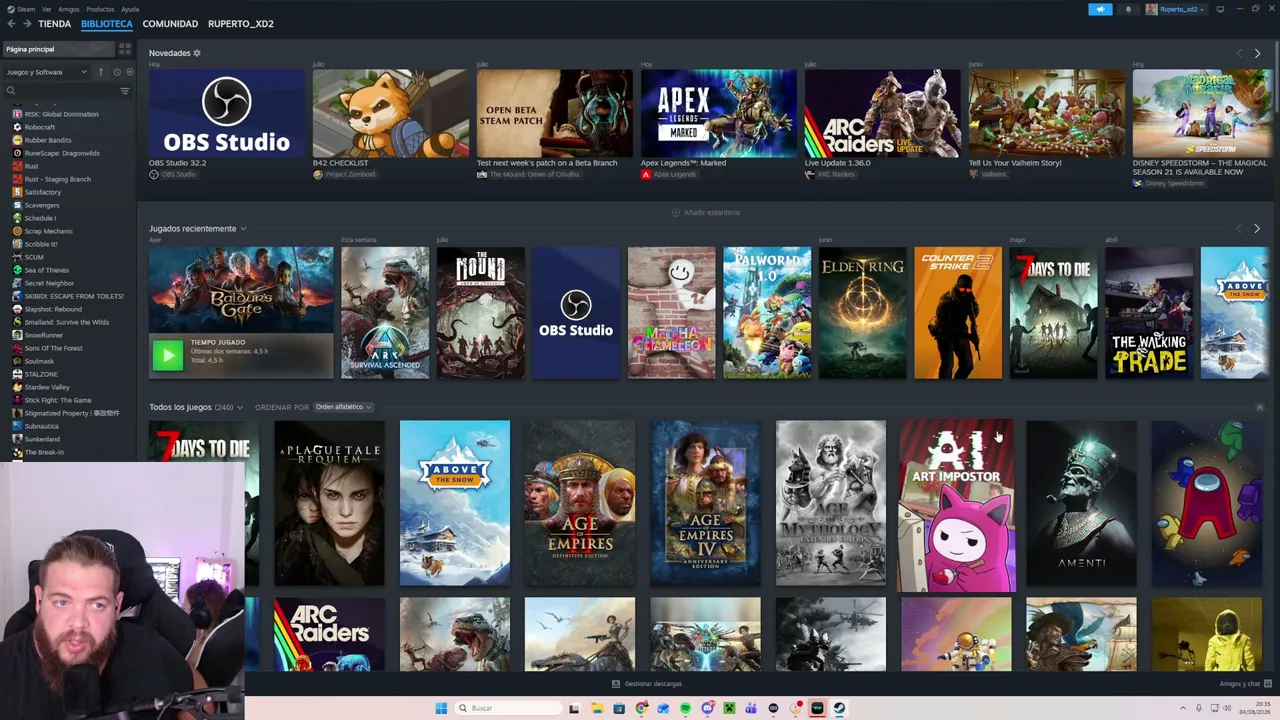Open the Age of Empires IV cover
The image size is (1280, 720).
(x=705, y=503)
